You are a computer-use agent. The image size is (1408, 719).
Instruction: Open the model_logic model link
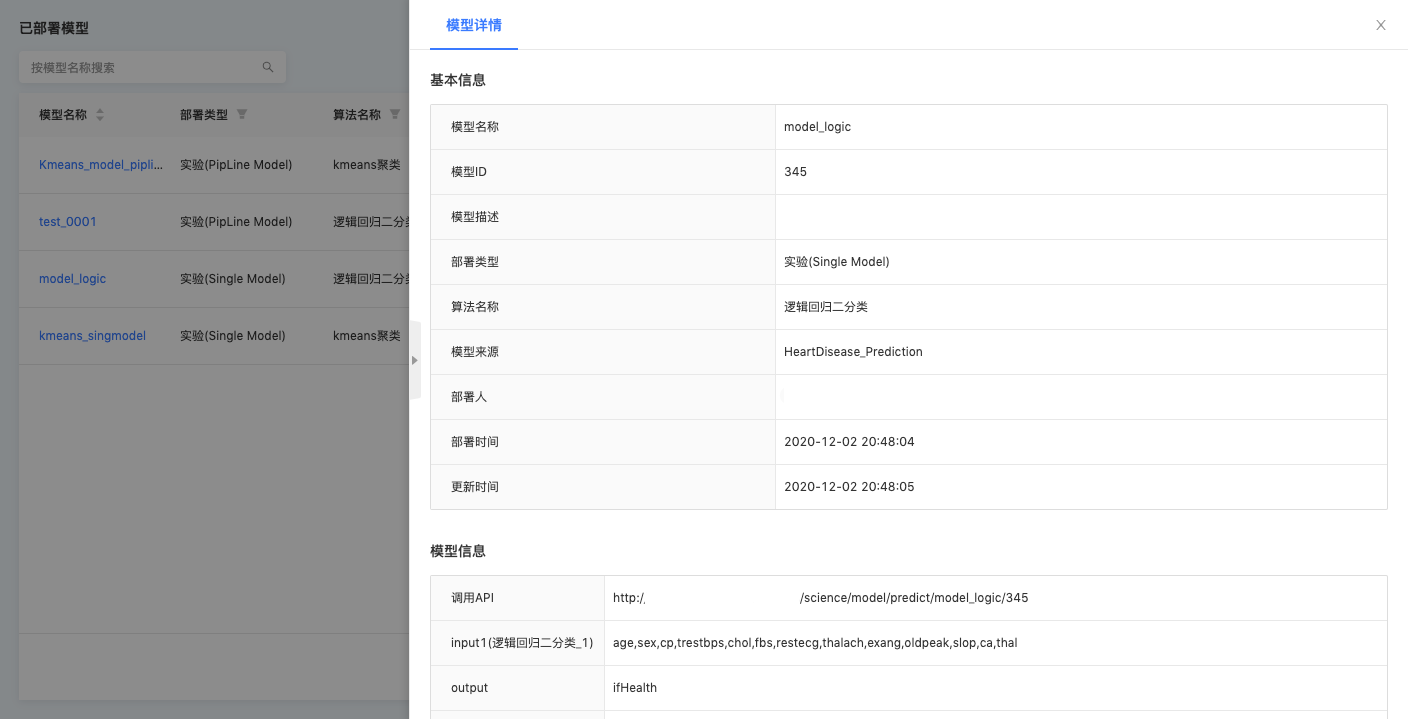72,278
